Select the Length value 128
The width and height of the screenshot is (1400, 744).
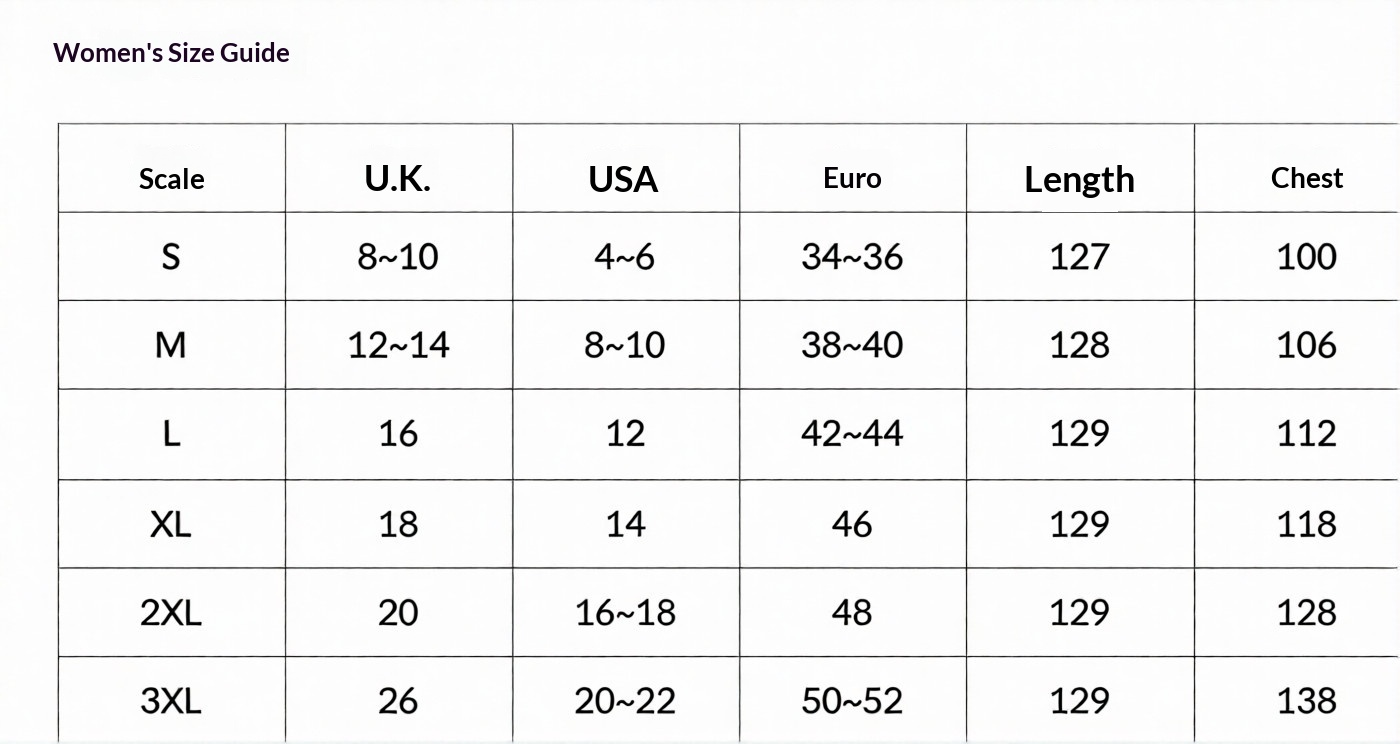(x=1079, y=346)
